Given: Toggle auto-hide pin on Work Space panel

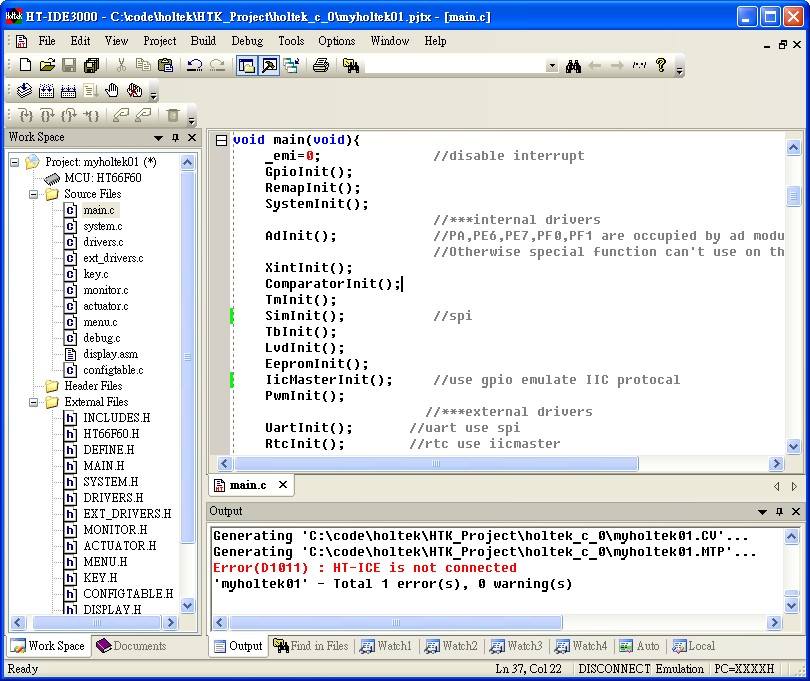Looking at the screenshot, I should (176, 137).
